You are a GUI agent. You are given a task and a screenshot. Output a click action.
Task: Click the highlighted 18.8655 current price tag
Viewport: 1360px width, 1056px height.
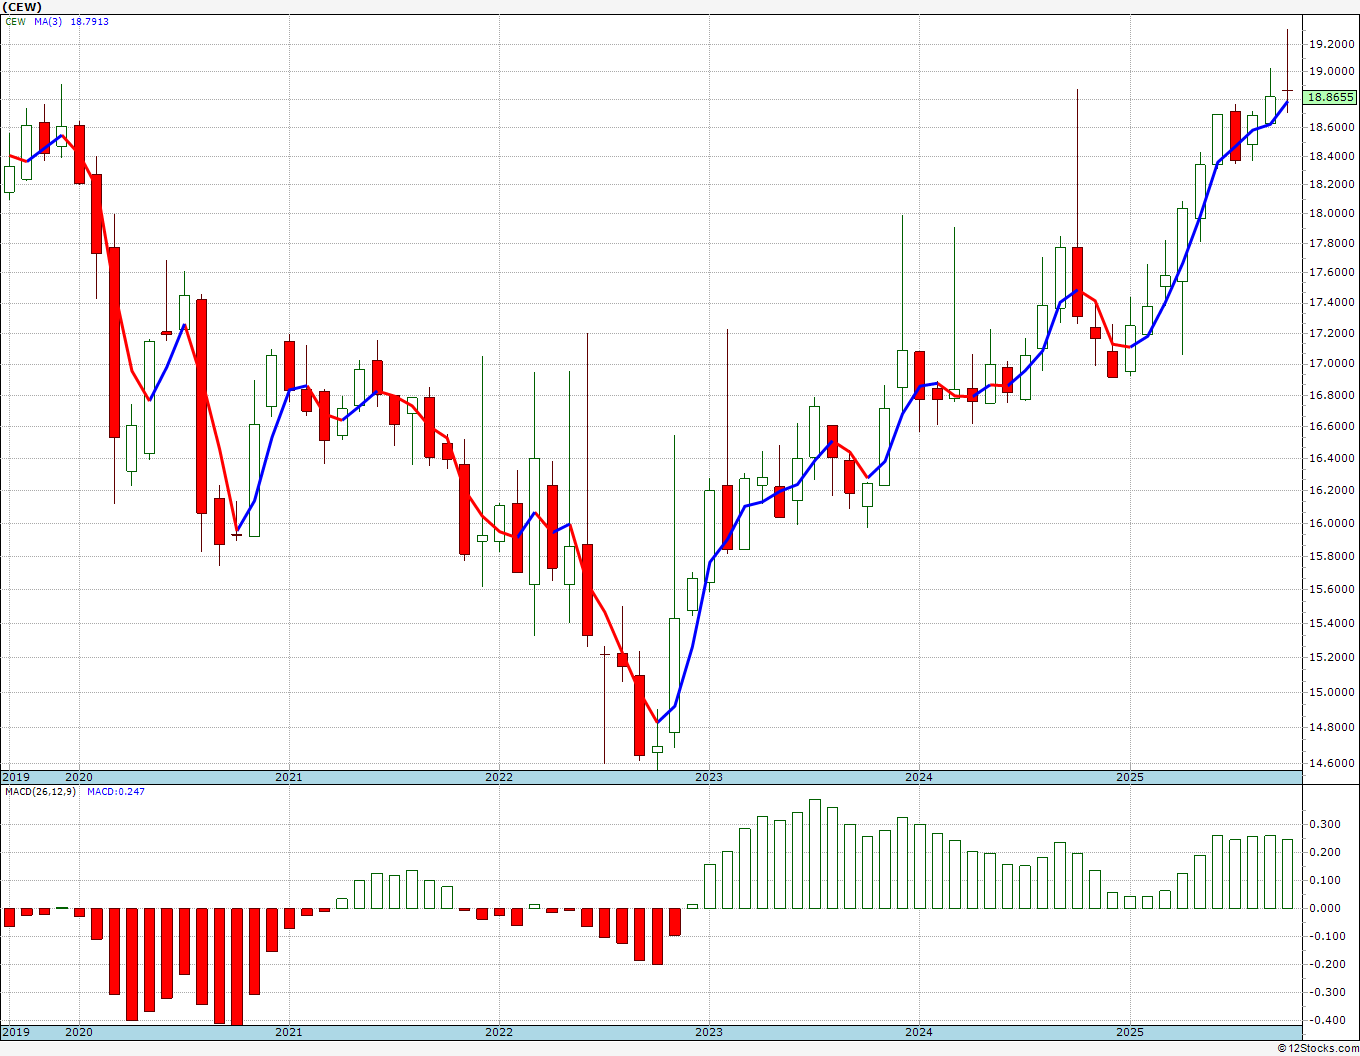click(x=1331, y=97)
